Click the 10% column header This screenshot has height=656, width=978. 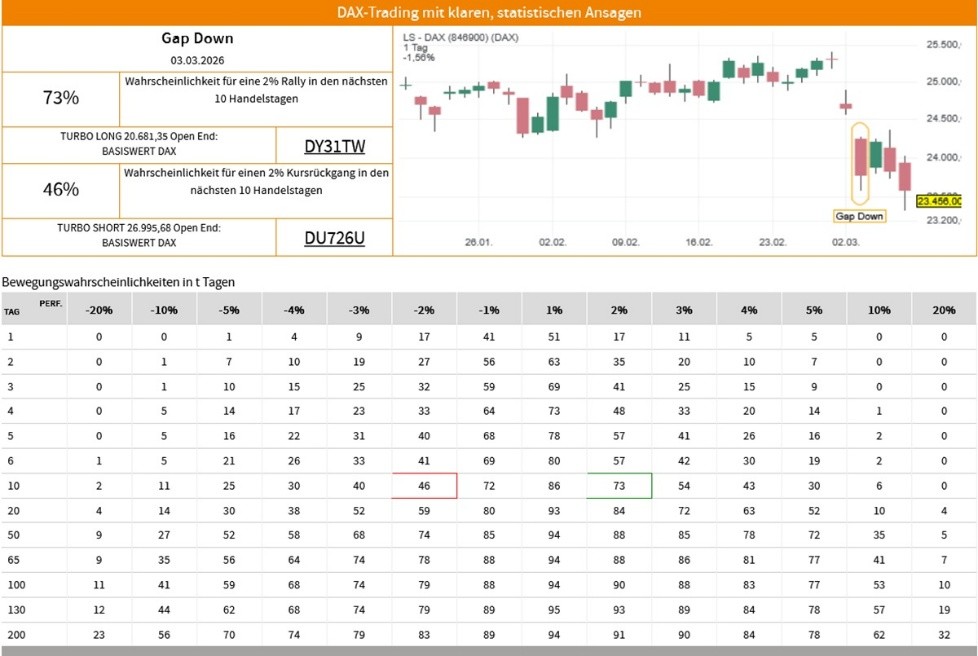[879, 310]
